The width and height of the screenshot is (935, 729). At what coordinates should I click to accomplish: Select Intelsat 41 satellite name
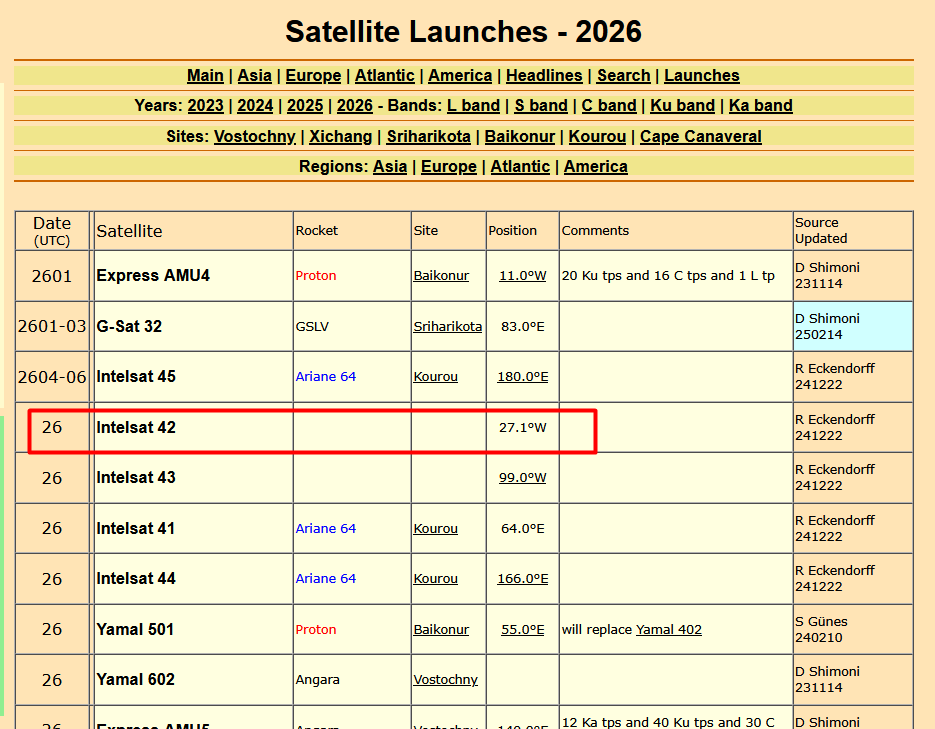coord(135,529)
